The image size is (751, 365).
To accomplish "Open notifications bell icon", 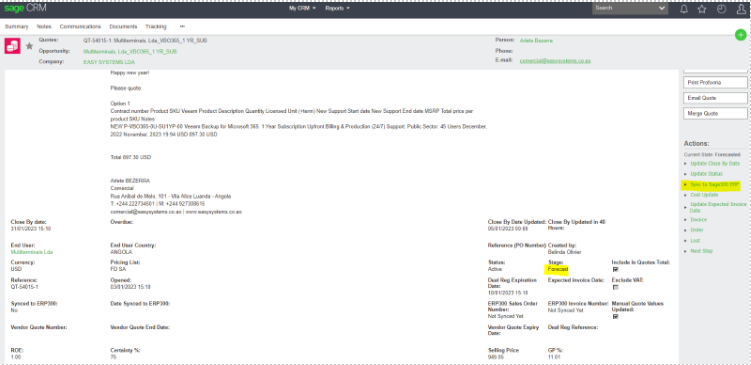I will pos(684,9).
